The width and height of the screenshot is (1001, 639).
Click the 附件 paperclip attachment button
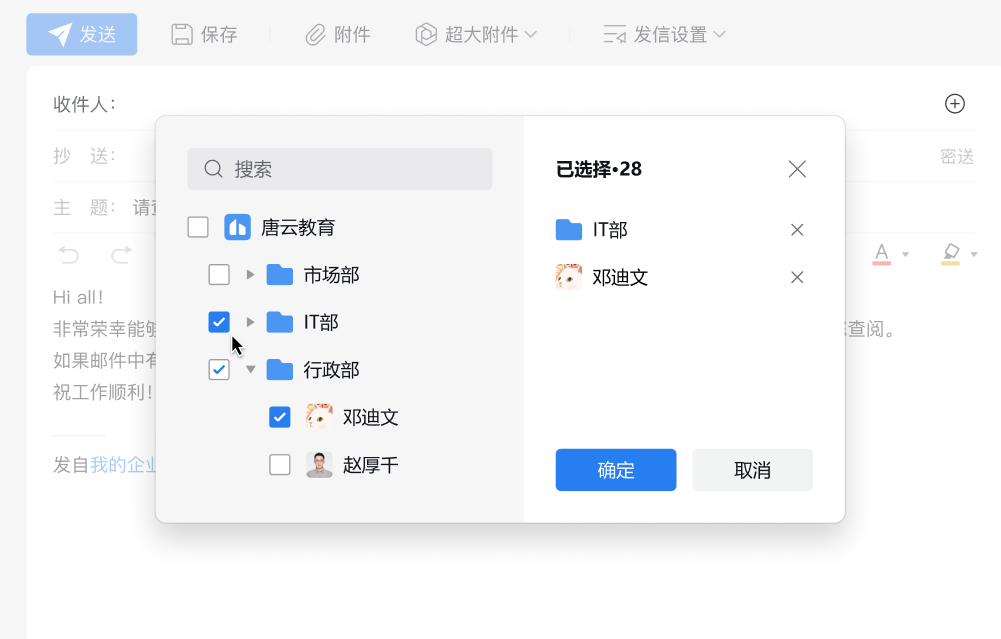[x=338, y=35]
